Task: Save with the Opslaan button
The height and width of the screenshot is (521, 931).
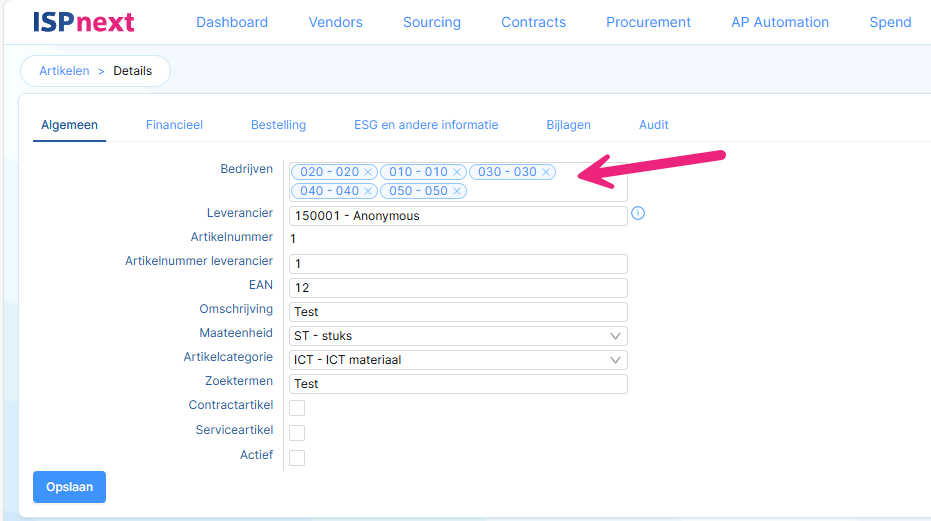Action: [x=69, y=487]
